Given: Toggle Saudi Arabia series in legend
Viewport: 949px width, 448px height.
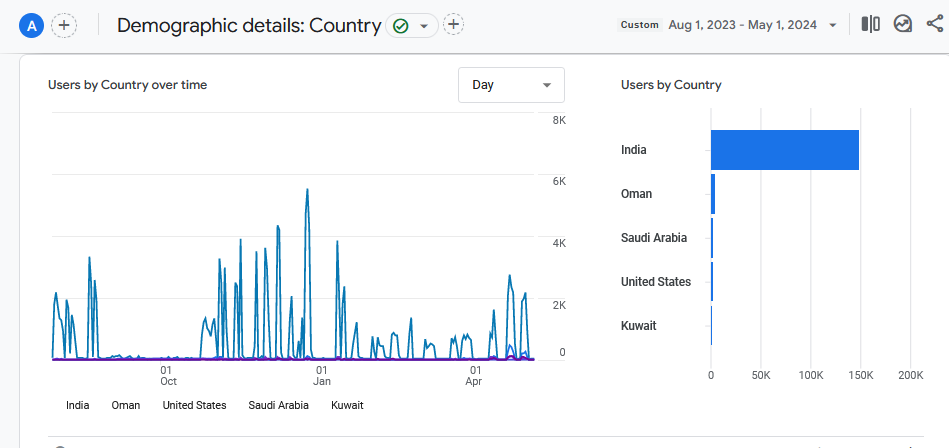Looking at the screenshot, I should (278, 405).
